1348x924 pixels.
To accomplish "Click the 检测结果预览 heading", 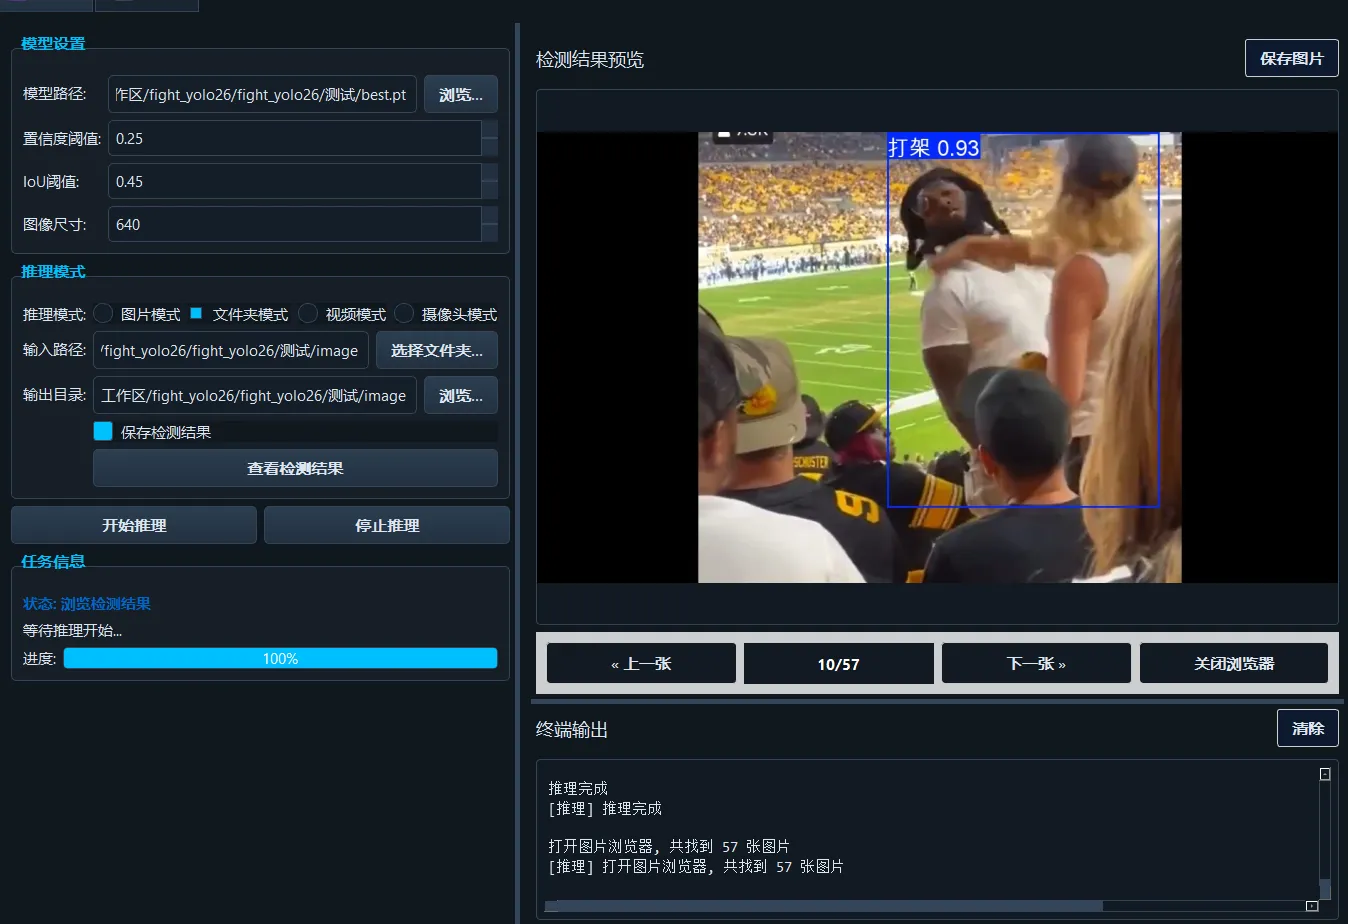I will click(x=590, y=60).
